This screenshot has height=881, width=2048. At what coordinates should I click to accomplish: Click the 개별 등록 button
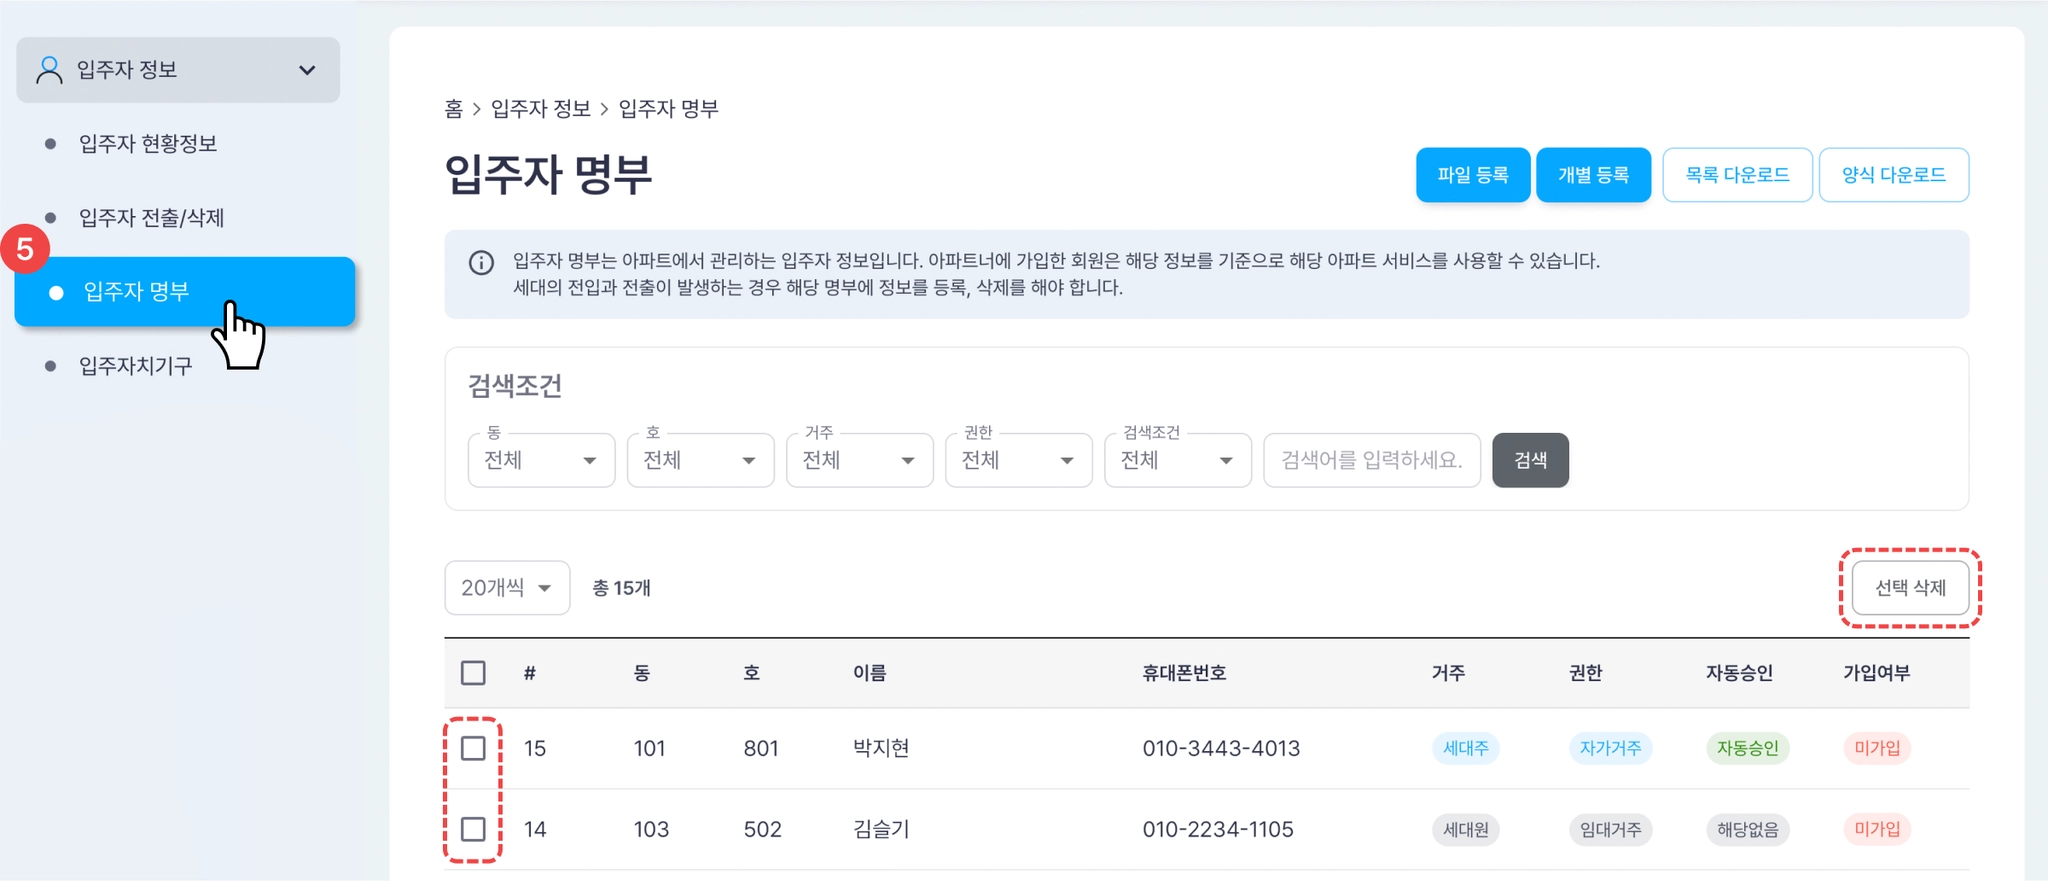point(1593,175)
